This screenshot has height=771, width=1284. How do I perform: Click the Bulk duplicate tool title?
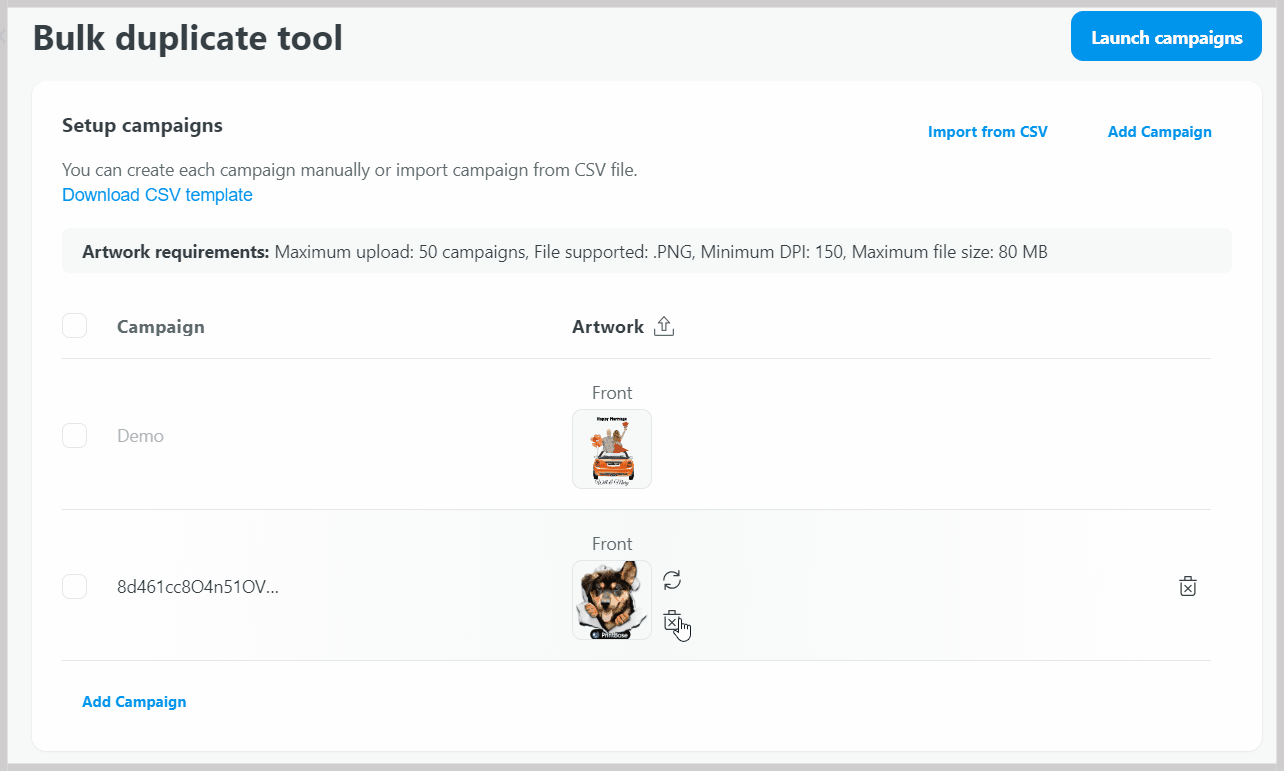tap(188, 38)
